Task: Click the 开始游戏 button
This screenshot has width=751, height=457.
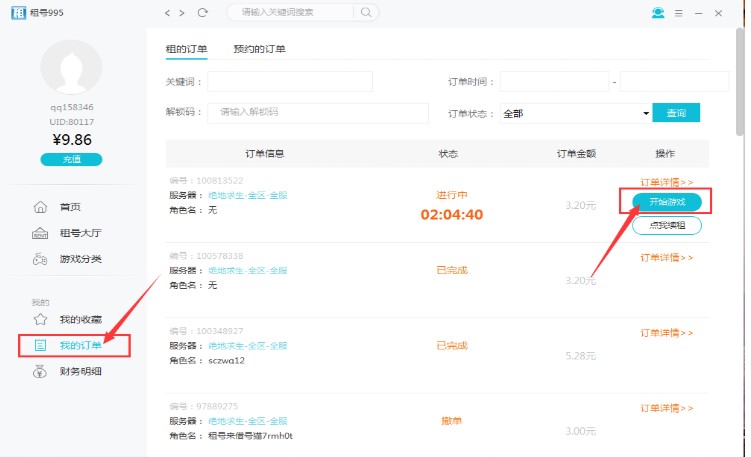Action: tap(667, 202)
